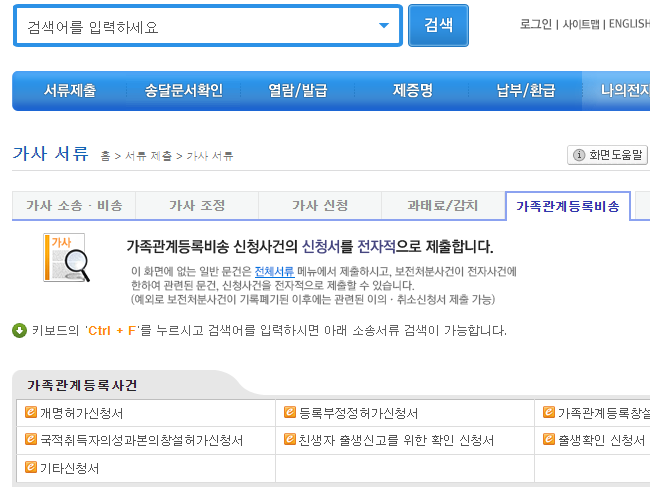This screenshot has width=650, height=487.
Task: Click the 출생확인 신청서 icon
Action: pyautogui.click(x=549, y=440)
